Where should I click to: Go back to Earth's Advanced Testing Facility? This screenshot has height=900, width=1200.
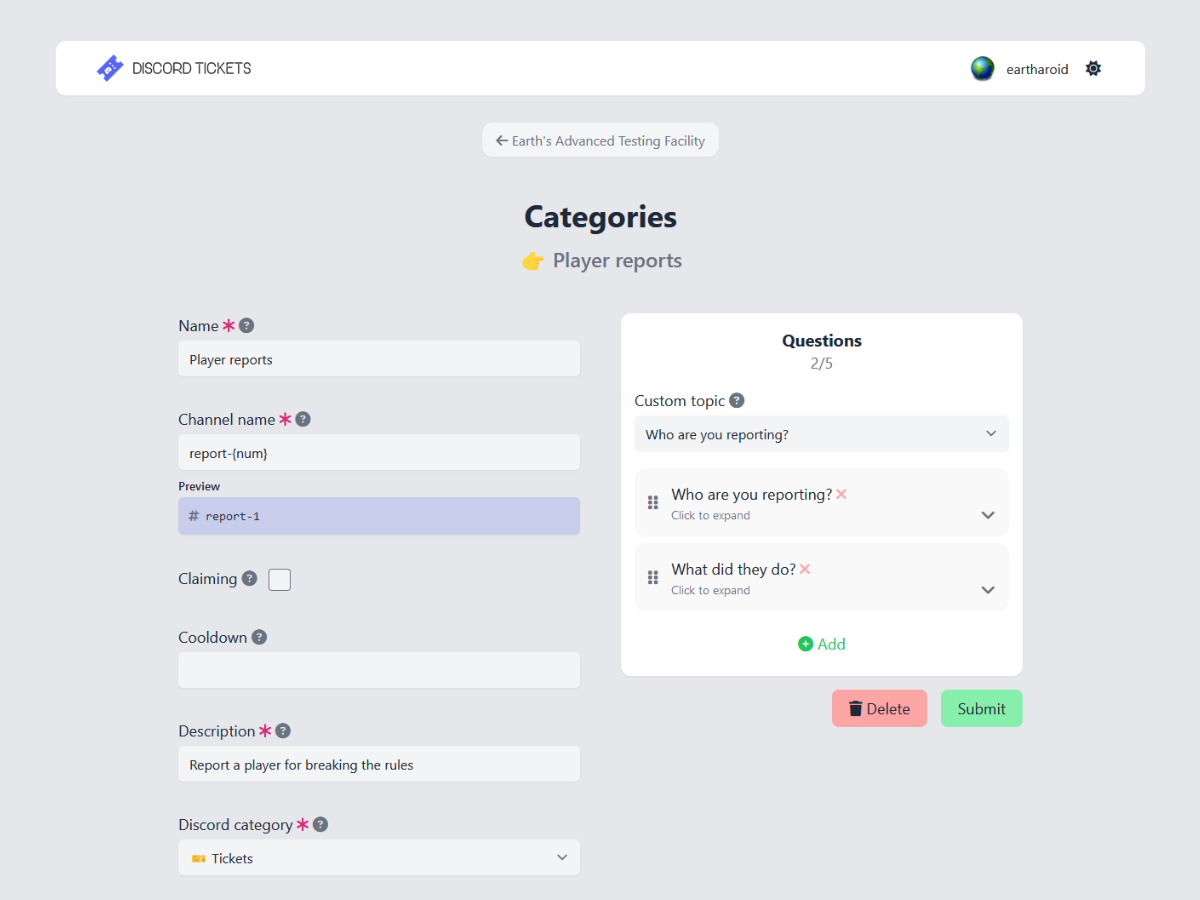click(x=600, y=141)
